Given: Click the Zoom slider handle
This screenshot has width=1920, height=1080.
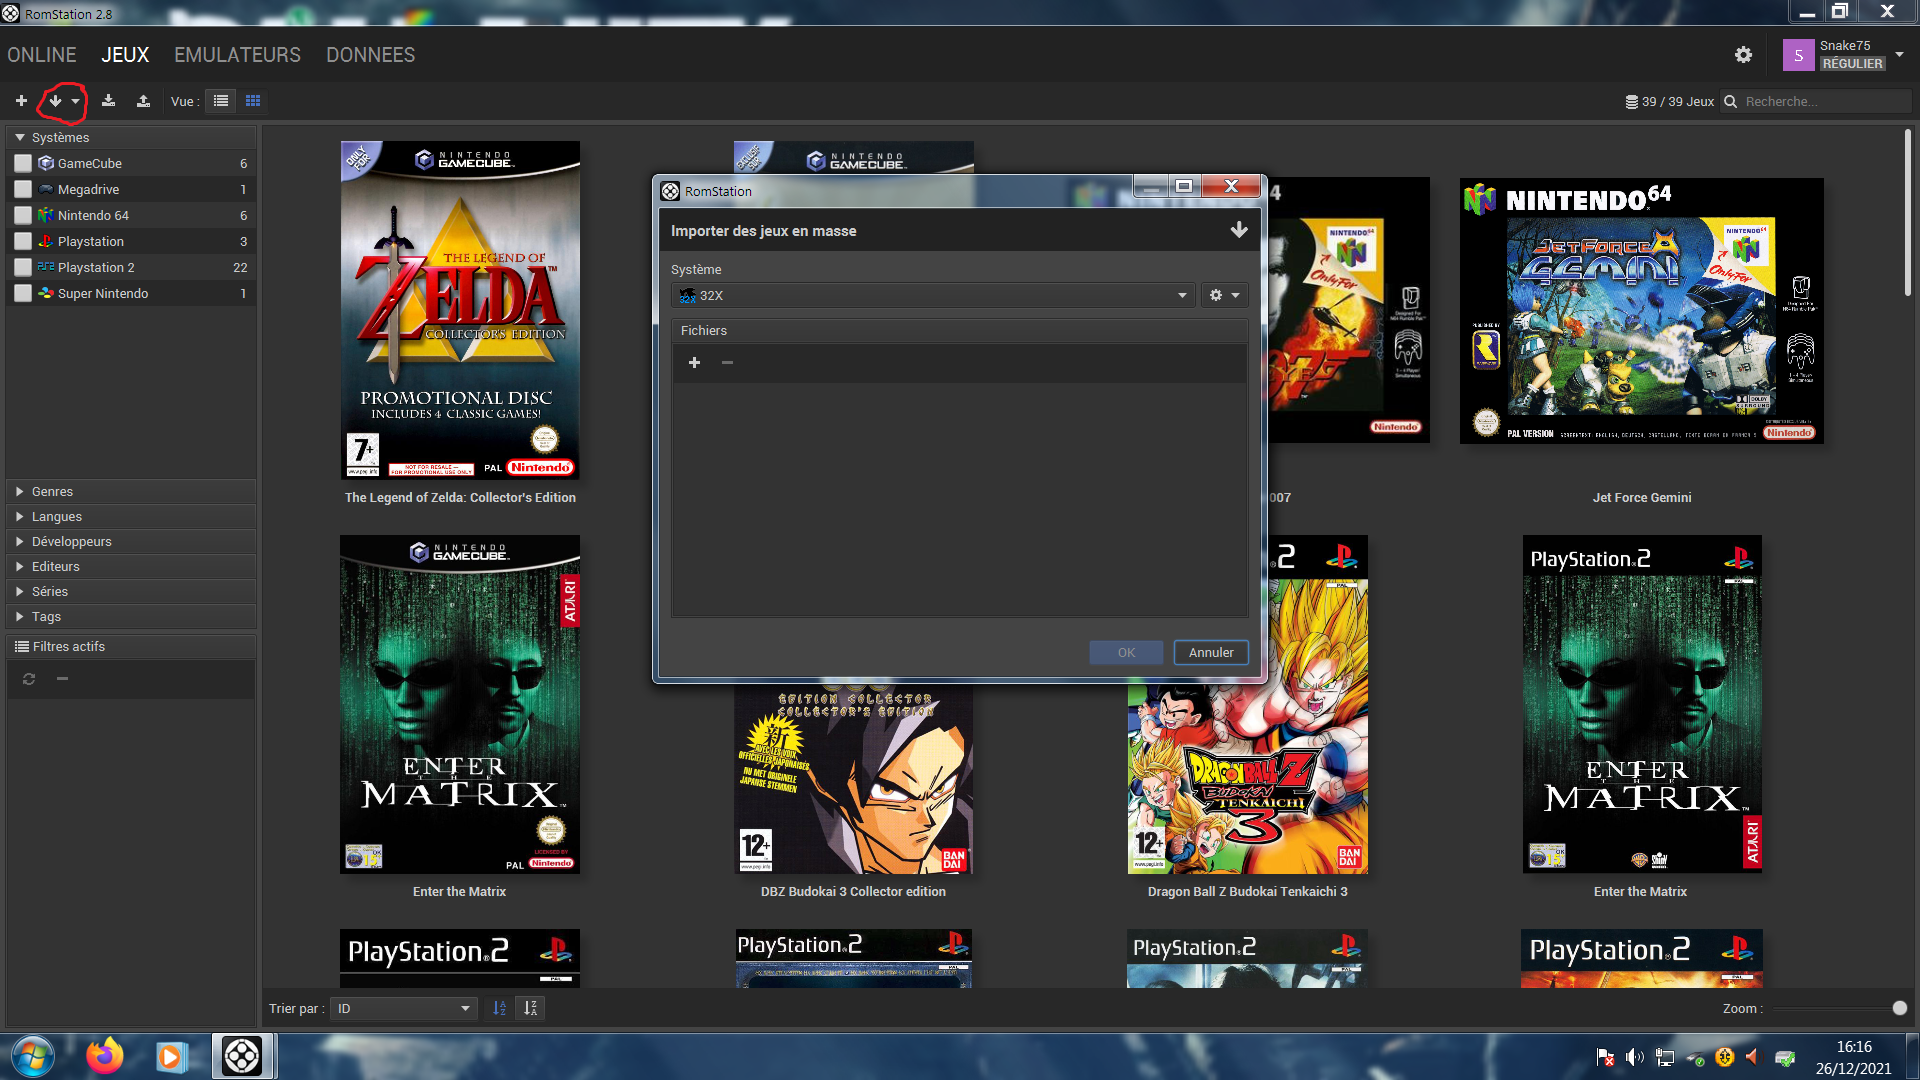Looking at the screenshot, I should click(1899, 1008).
